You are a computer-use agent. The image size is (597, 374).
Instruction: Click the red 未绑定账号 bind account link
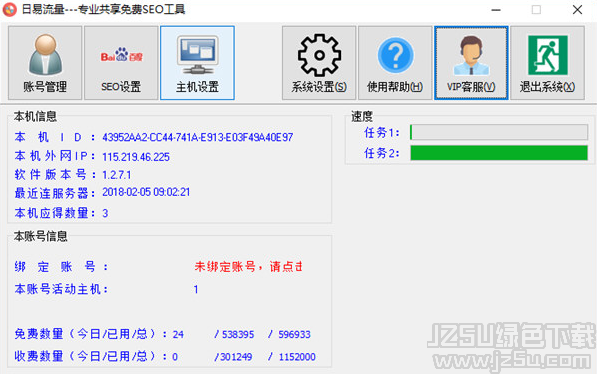(248, 267)
